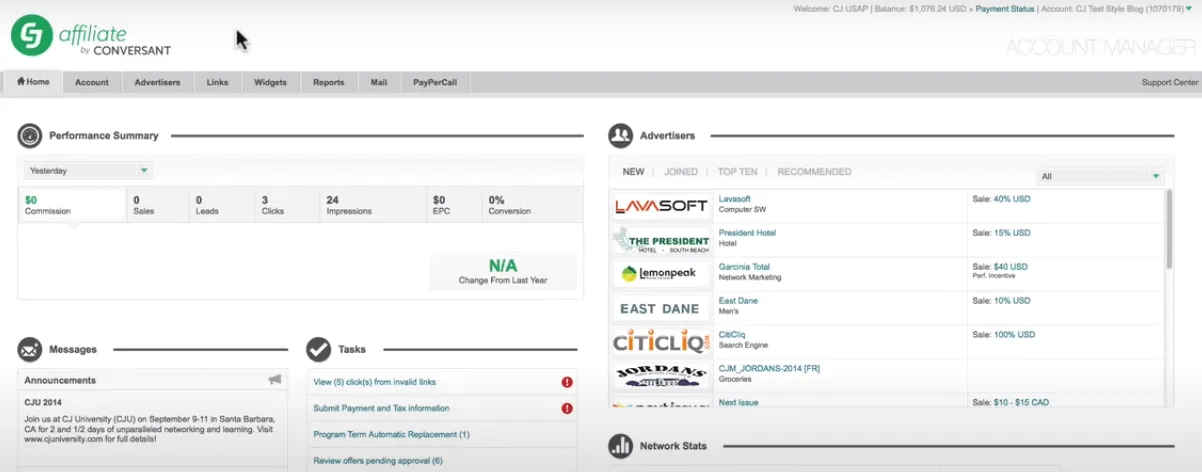Image resolution: width=1202 pixels, height=472 pixels.
Task: Click red alert icon beside Payment and Tax task
Action: pos(567,408)
